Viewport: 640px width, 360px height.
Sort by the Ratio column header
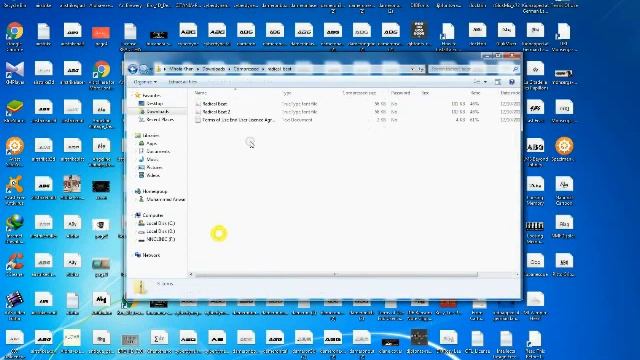476,93
